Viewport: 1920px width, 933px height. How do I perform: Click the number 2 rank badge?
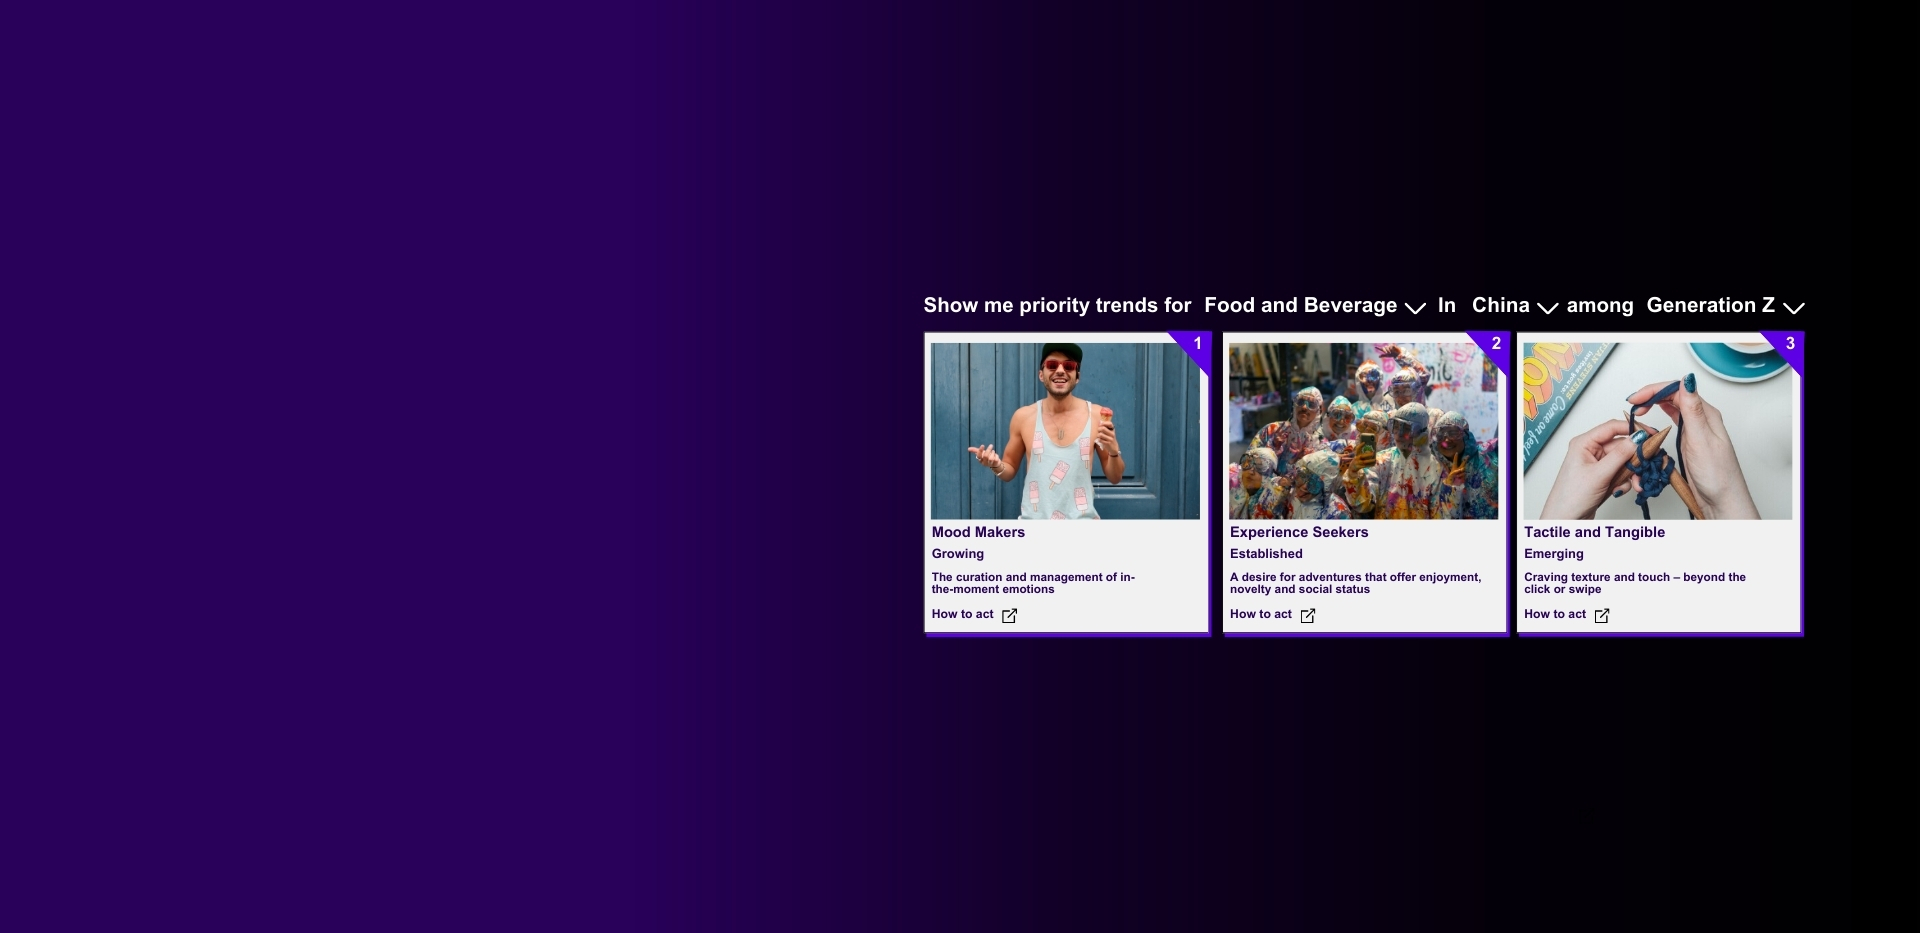coord(1495,344)
